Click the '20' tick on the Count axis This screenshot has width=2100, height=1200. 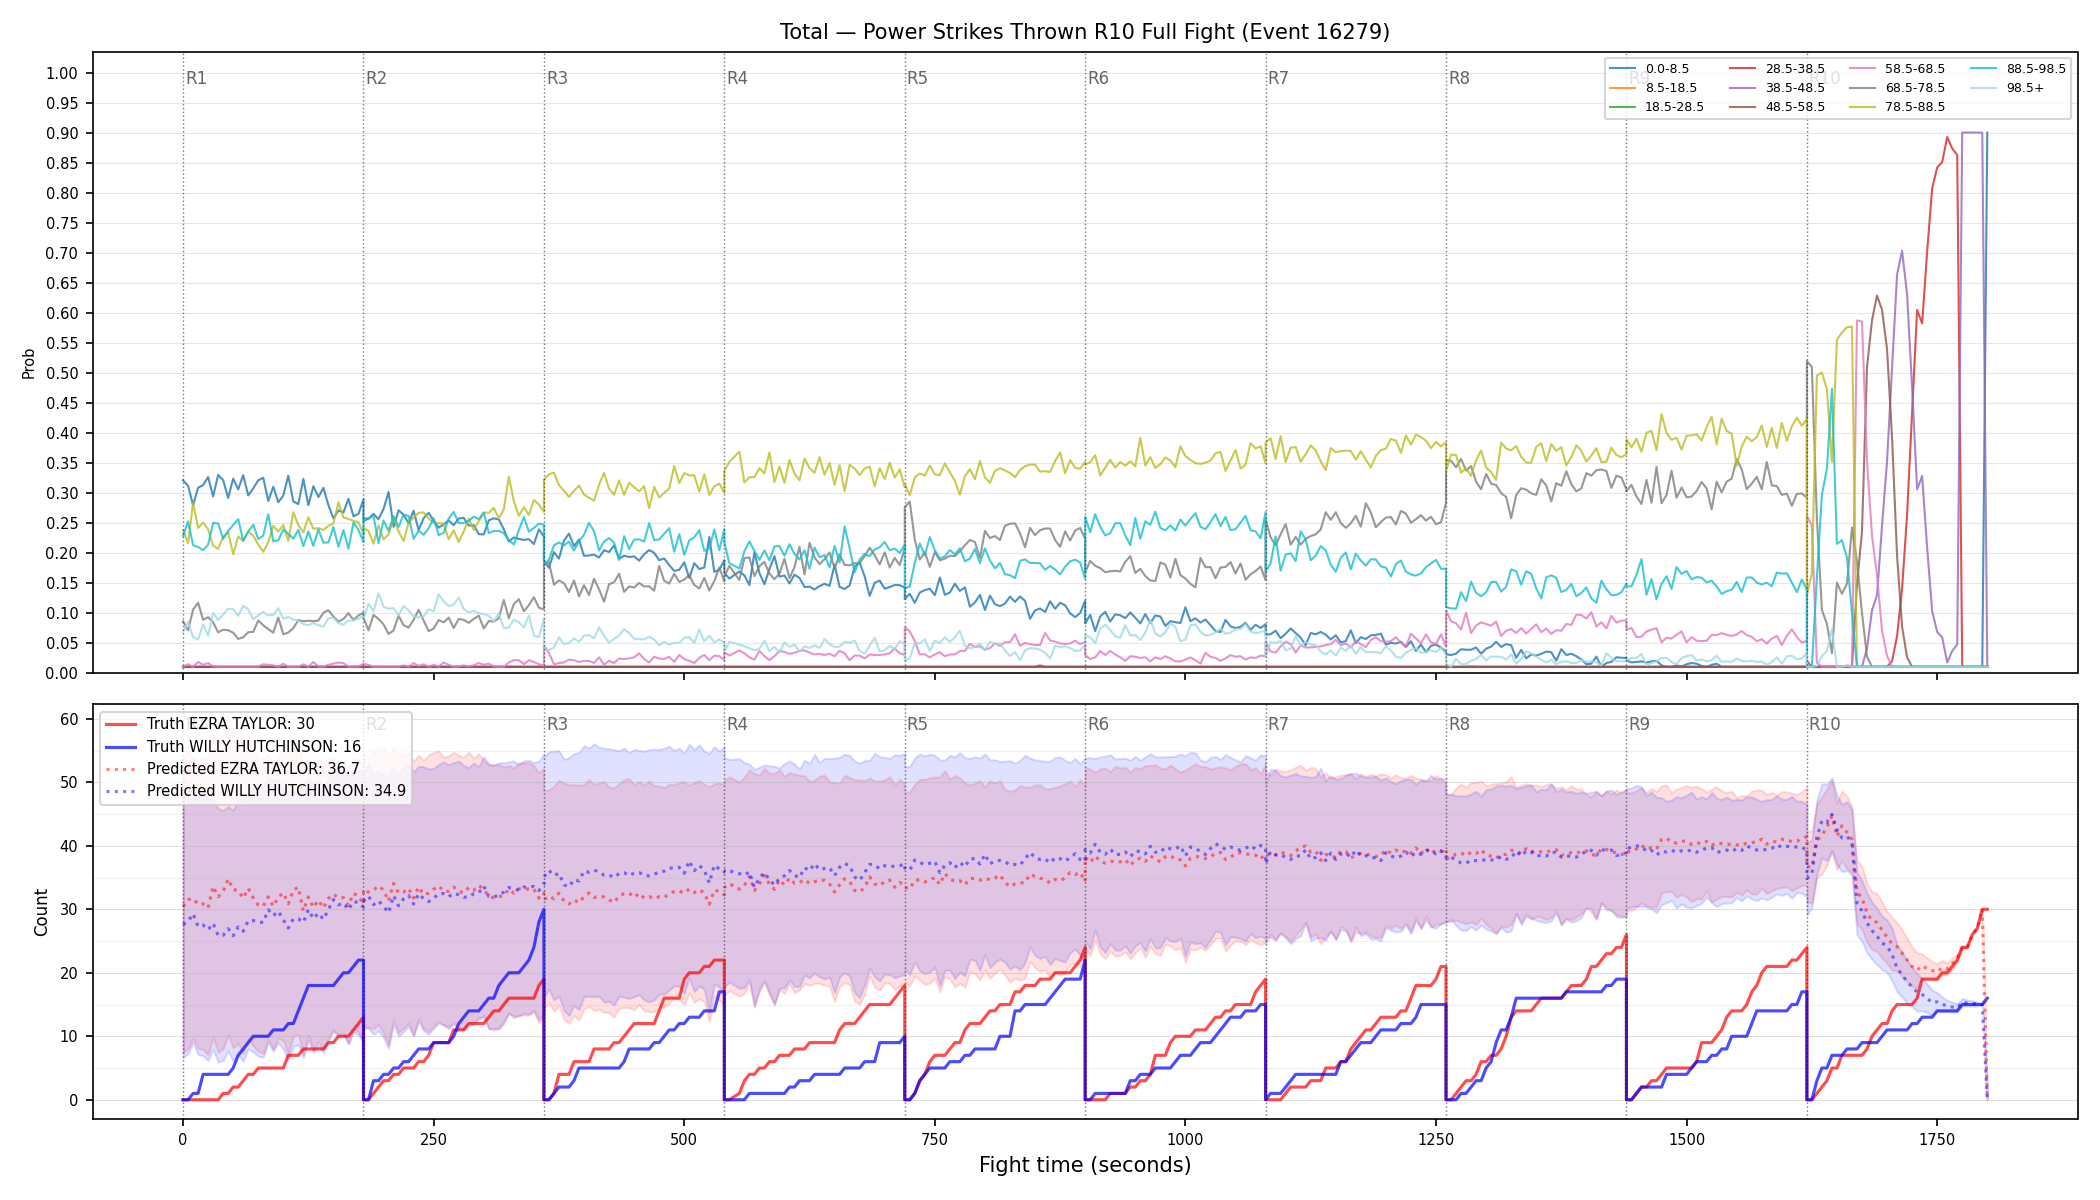(x=69, y=973)
